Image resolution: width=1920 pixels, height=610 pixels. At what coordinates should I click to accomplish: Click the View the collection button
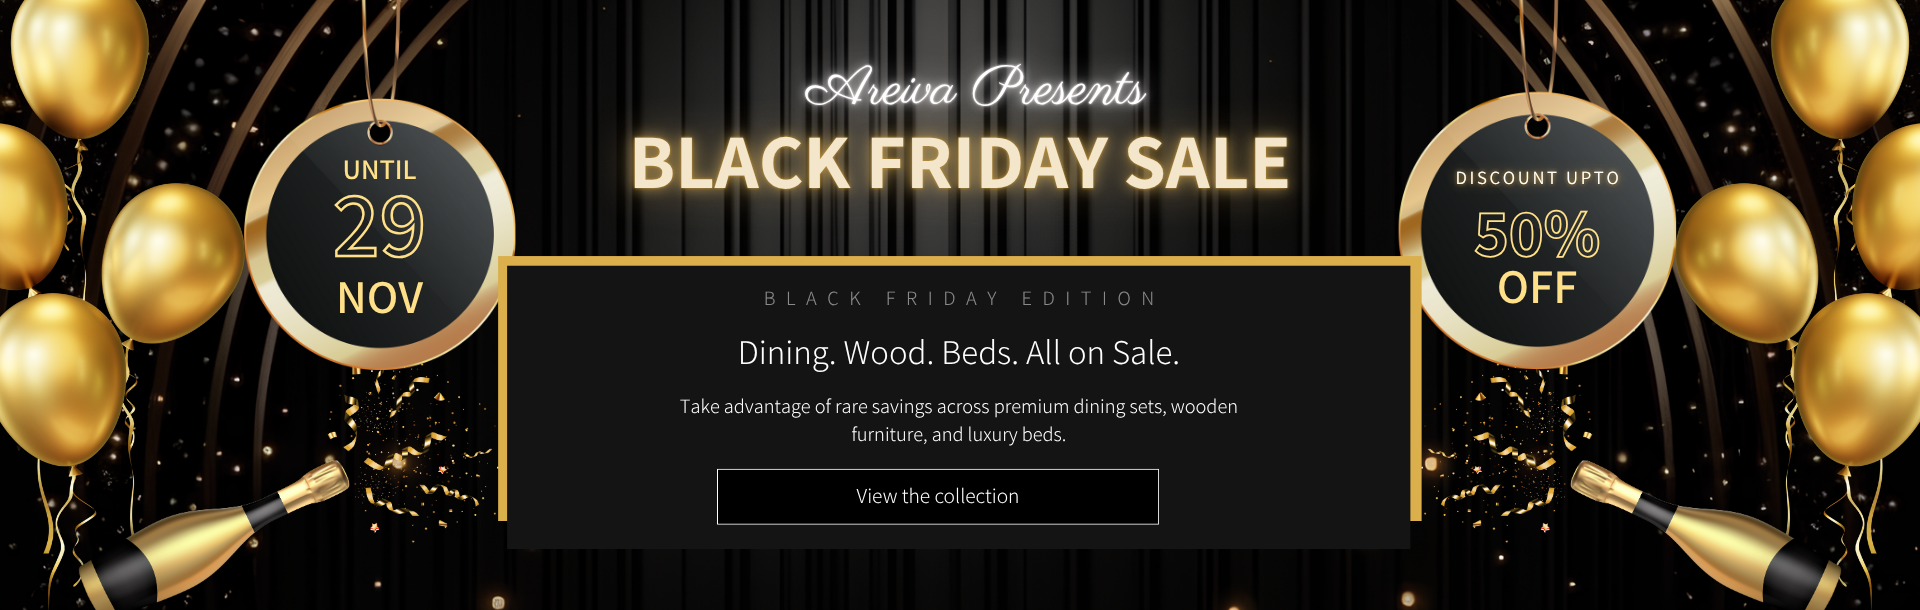coord(937,496)
